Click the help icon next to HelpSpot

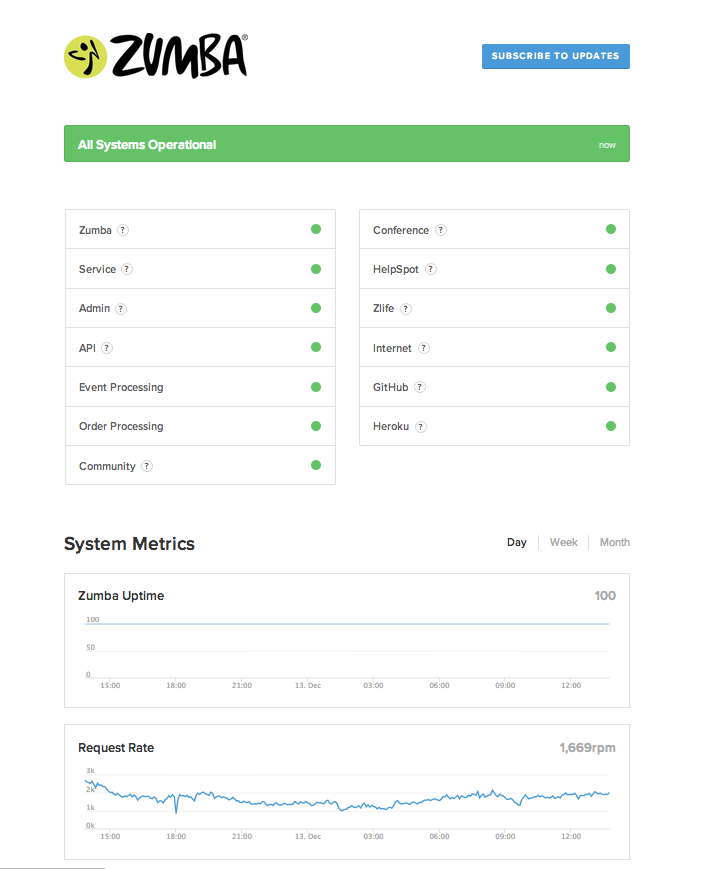coord(430,269)
